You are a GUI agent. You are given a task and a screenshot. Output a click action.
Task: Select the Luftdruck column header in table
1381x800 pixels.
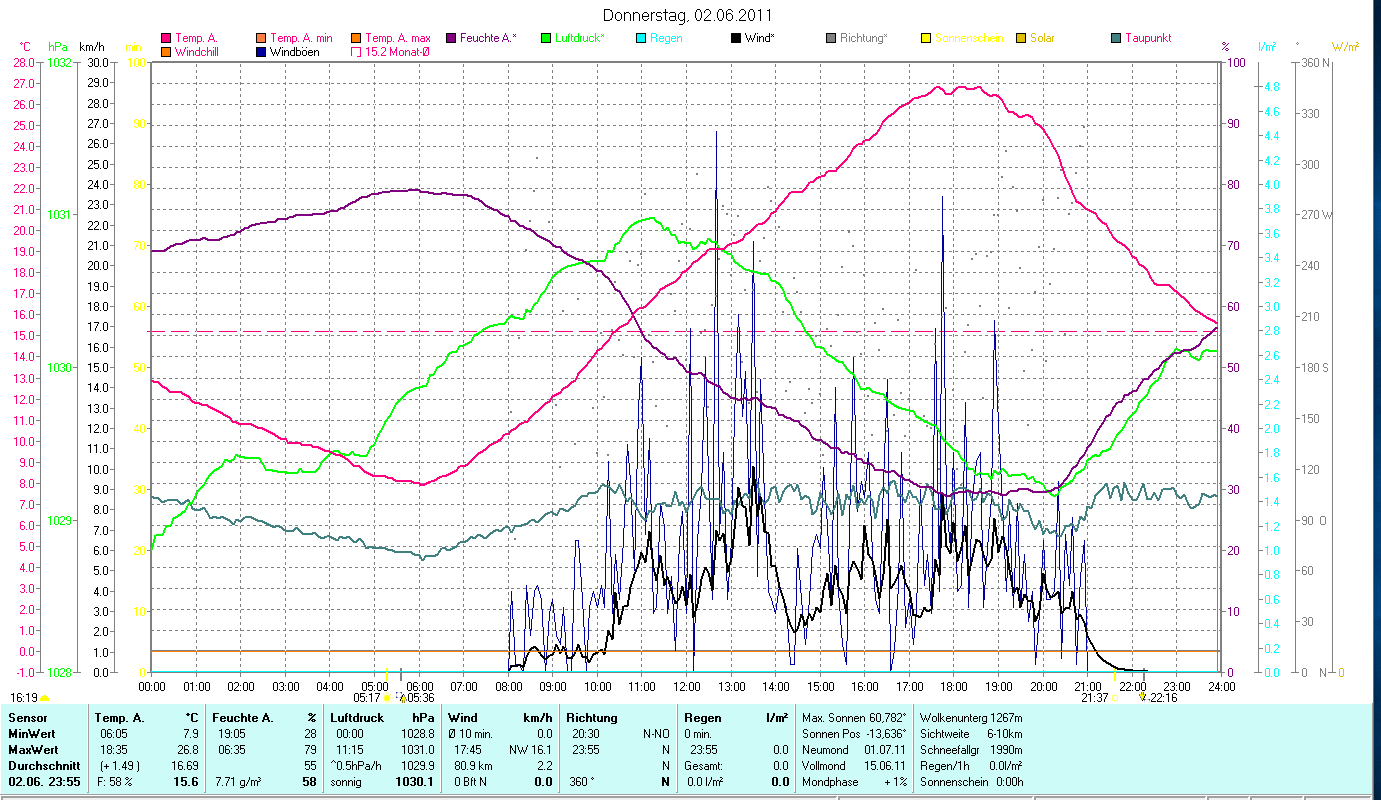click(x=357, y=718)
